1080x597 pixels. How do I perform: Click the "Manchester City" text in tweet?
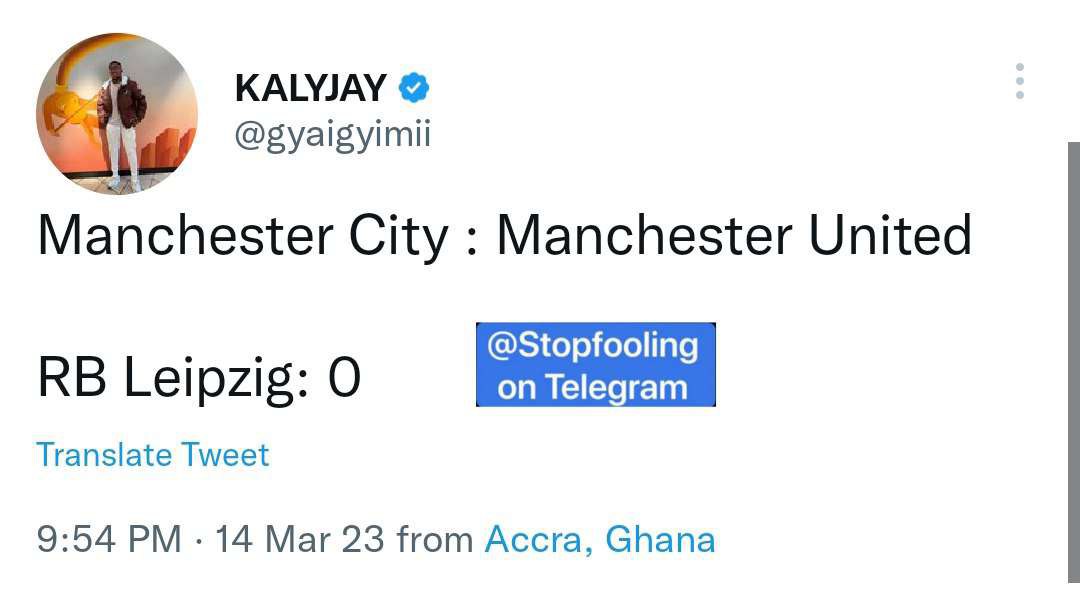click(x=243, y=236)
